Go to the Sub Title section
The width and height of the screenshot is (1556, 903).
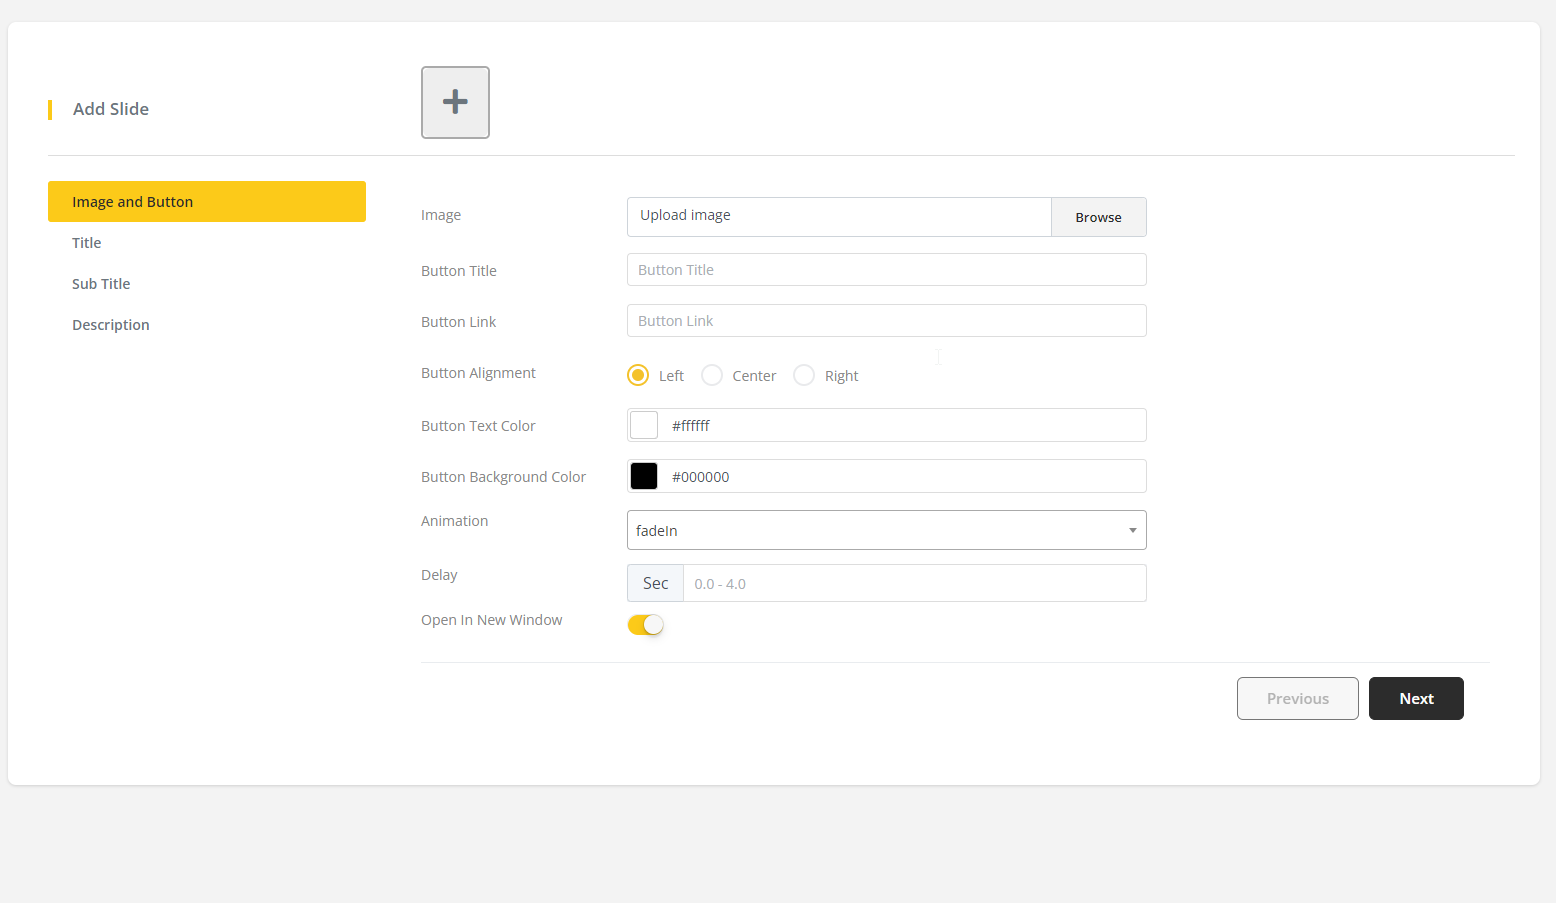[101, 284]
